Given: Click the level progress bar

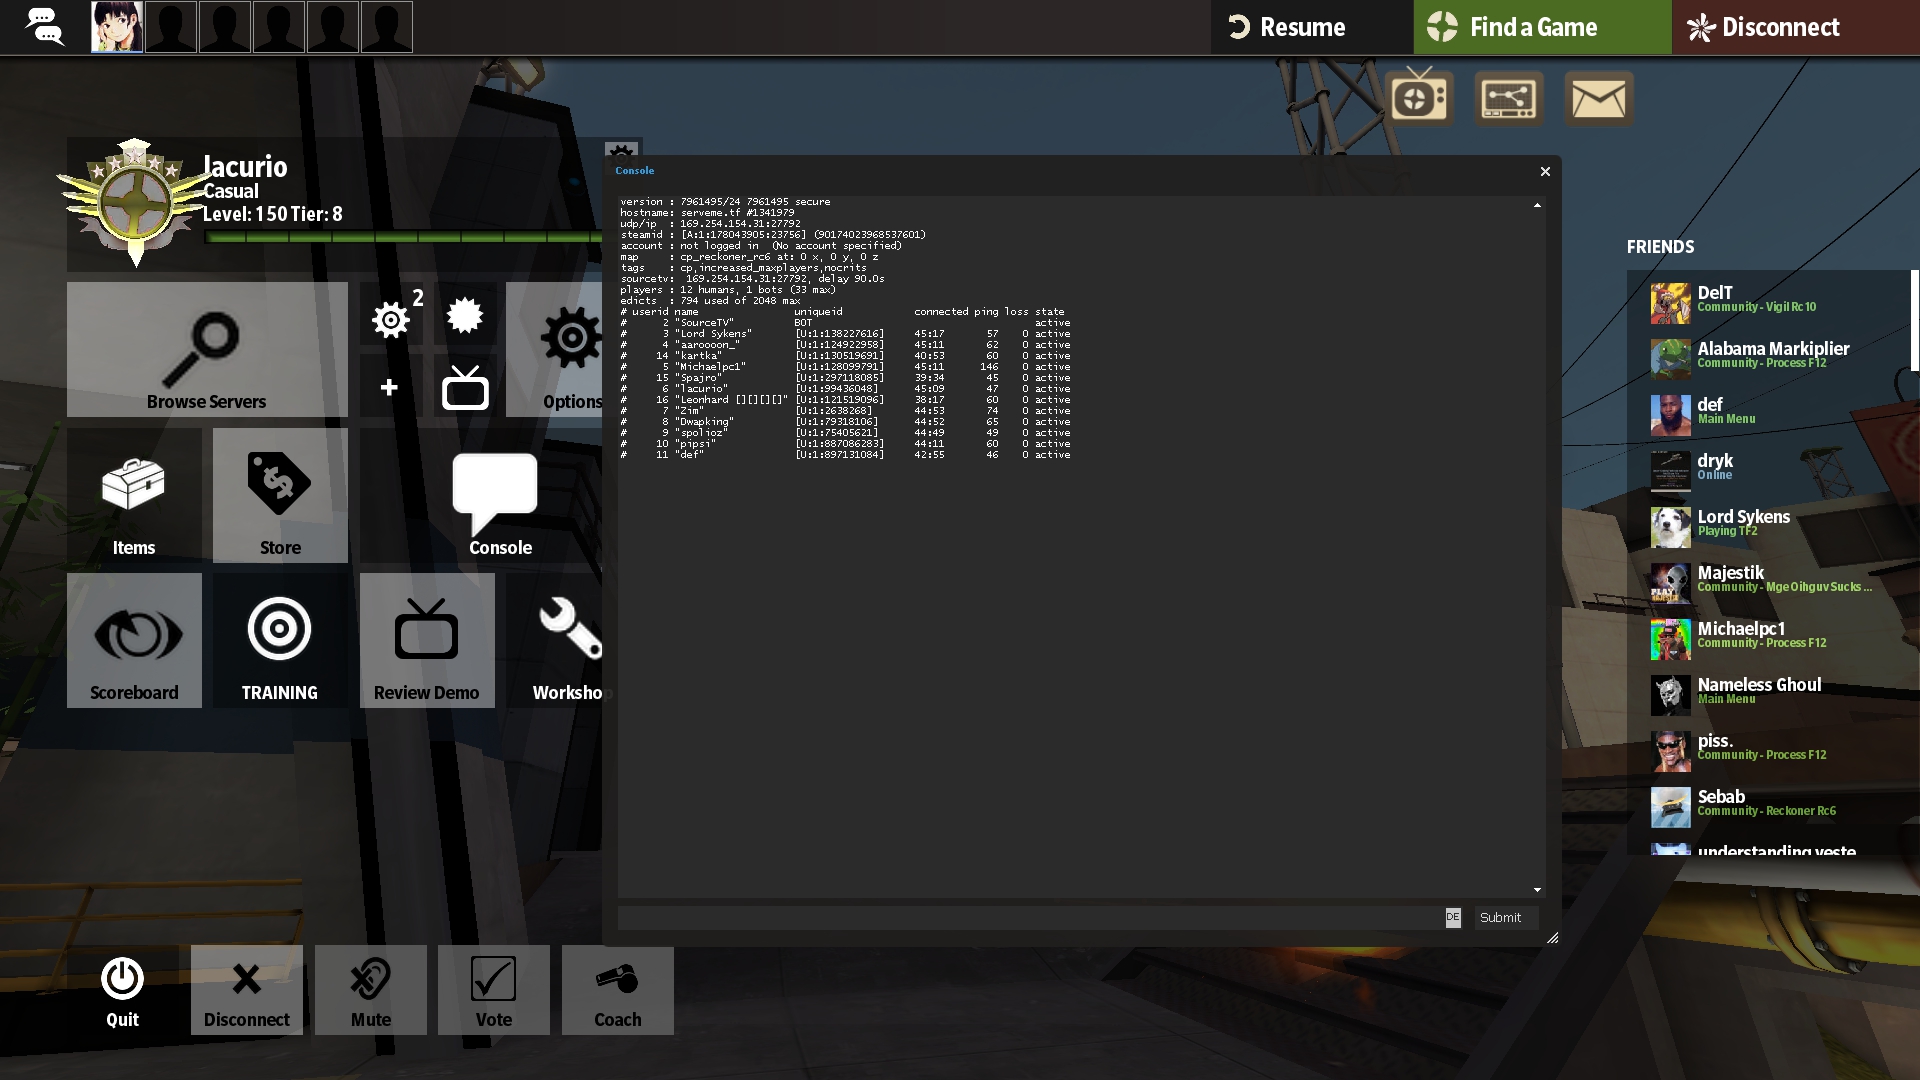Looking at the screenshot, I should (x=404, y=238).
